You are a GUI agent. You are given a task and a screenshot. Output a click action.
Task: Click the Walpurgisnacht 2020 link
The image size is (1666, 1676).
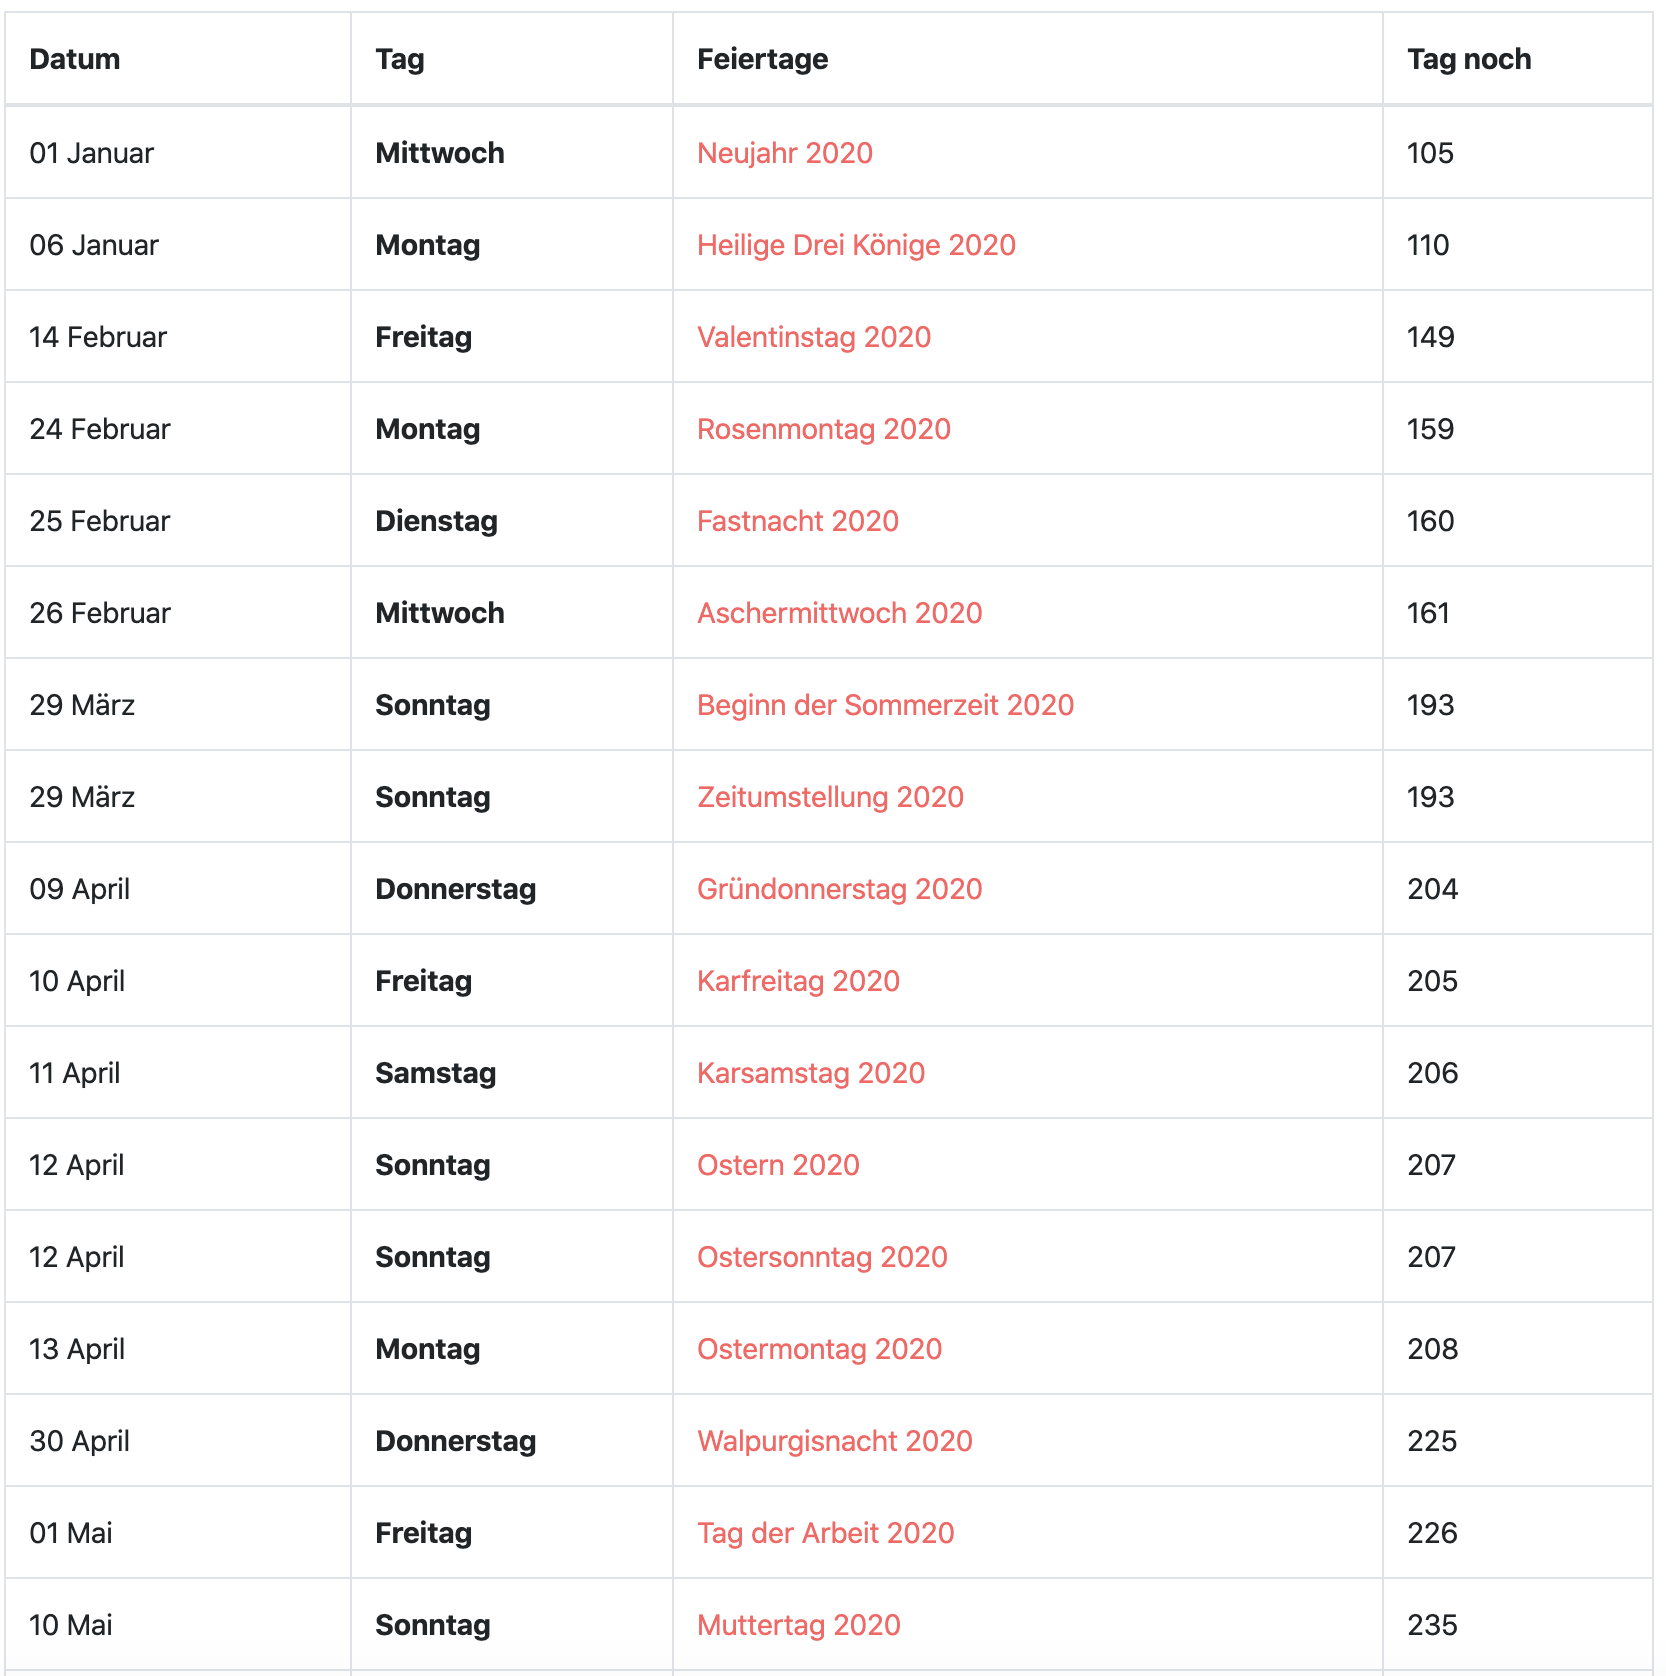pos(834,1441)
